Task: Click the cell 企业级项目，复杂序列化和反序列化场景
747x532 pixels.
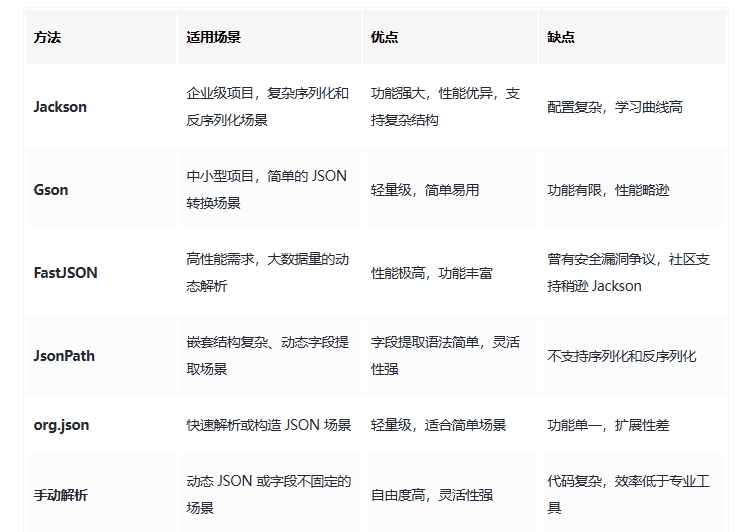Action: [x=269, y=107]
